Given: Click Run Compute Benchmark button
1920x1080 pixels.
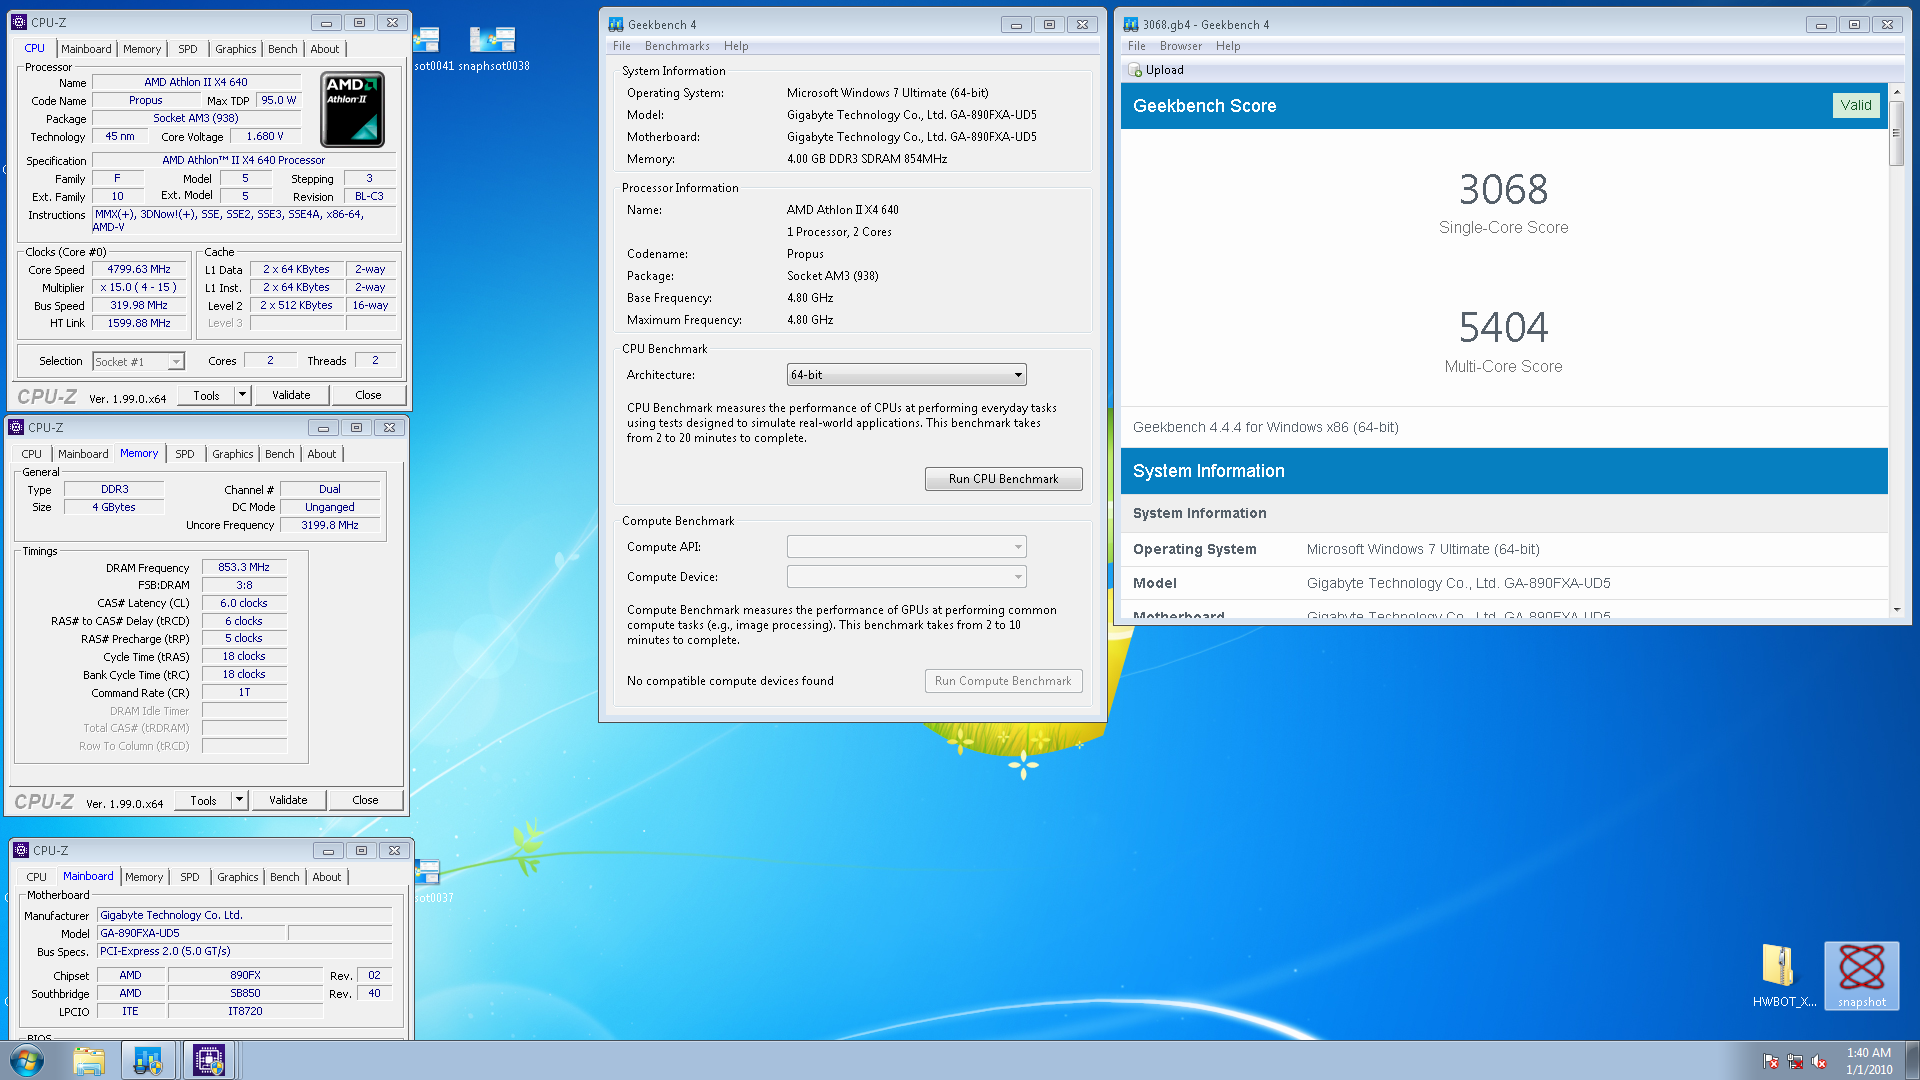Looking at the screenshot, I should click(1003, 681).
